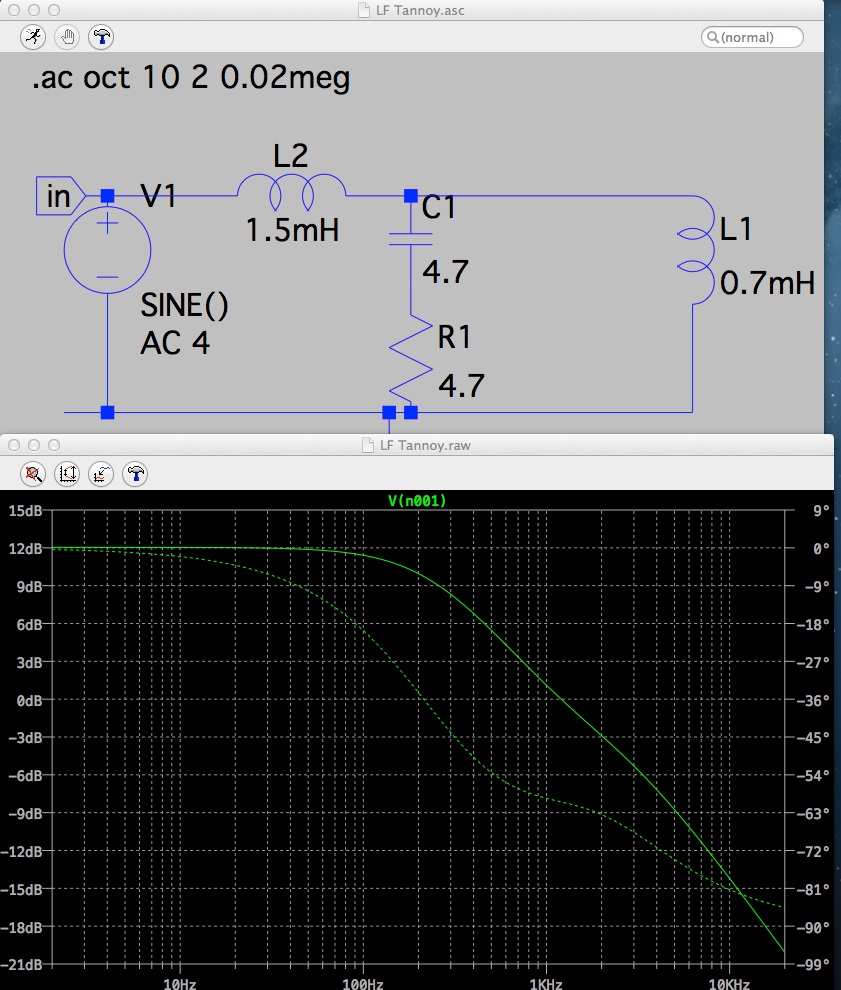Click the add traces icon in plot toolbar

pos(101,473)
